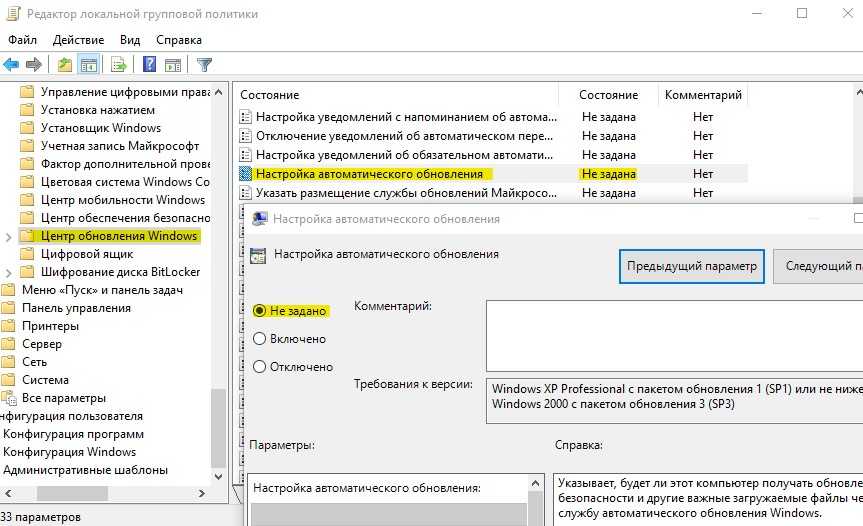Expand the "Центр обновления Windows" tree node

[10, 237]
